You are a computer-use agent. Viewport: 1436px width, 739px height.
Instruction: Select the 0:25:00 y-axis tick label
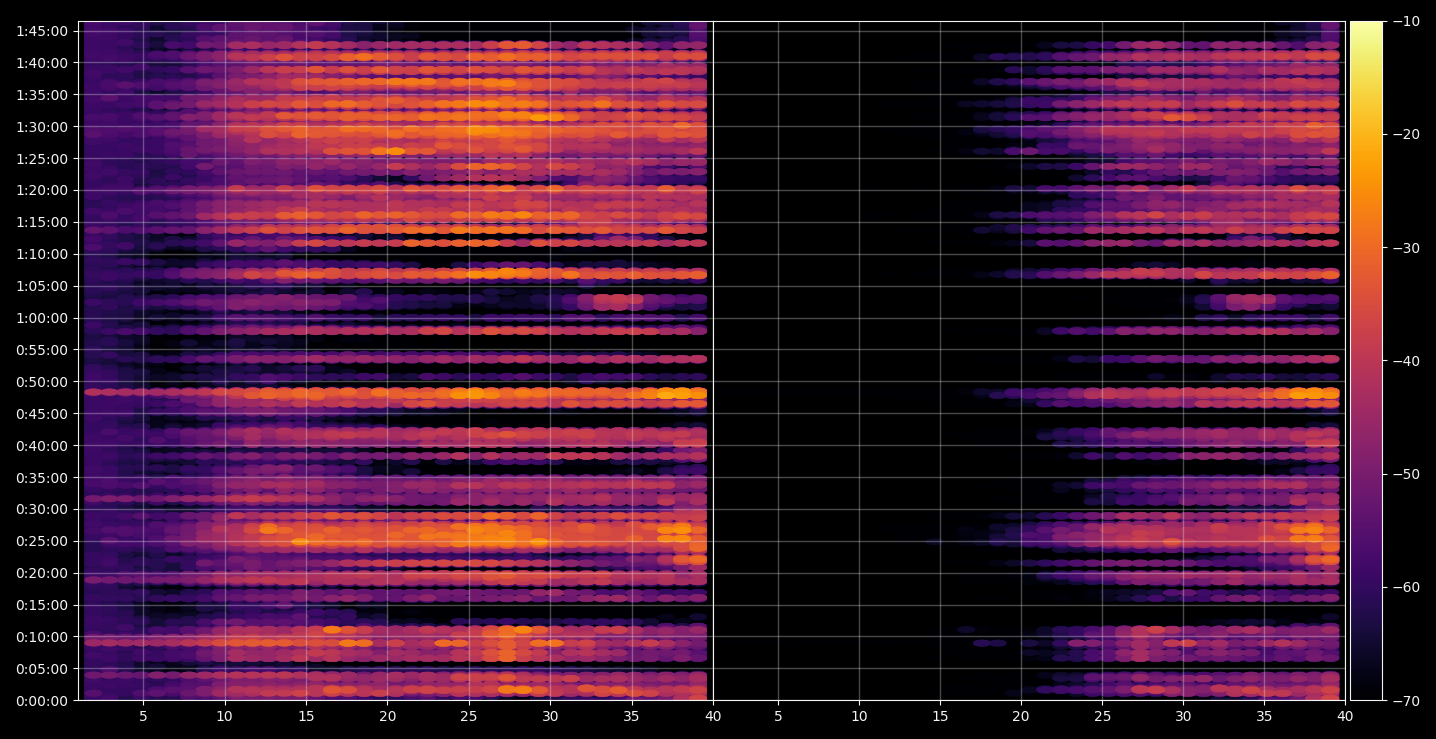(42, 541)
